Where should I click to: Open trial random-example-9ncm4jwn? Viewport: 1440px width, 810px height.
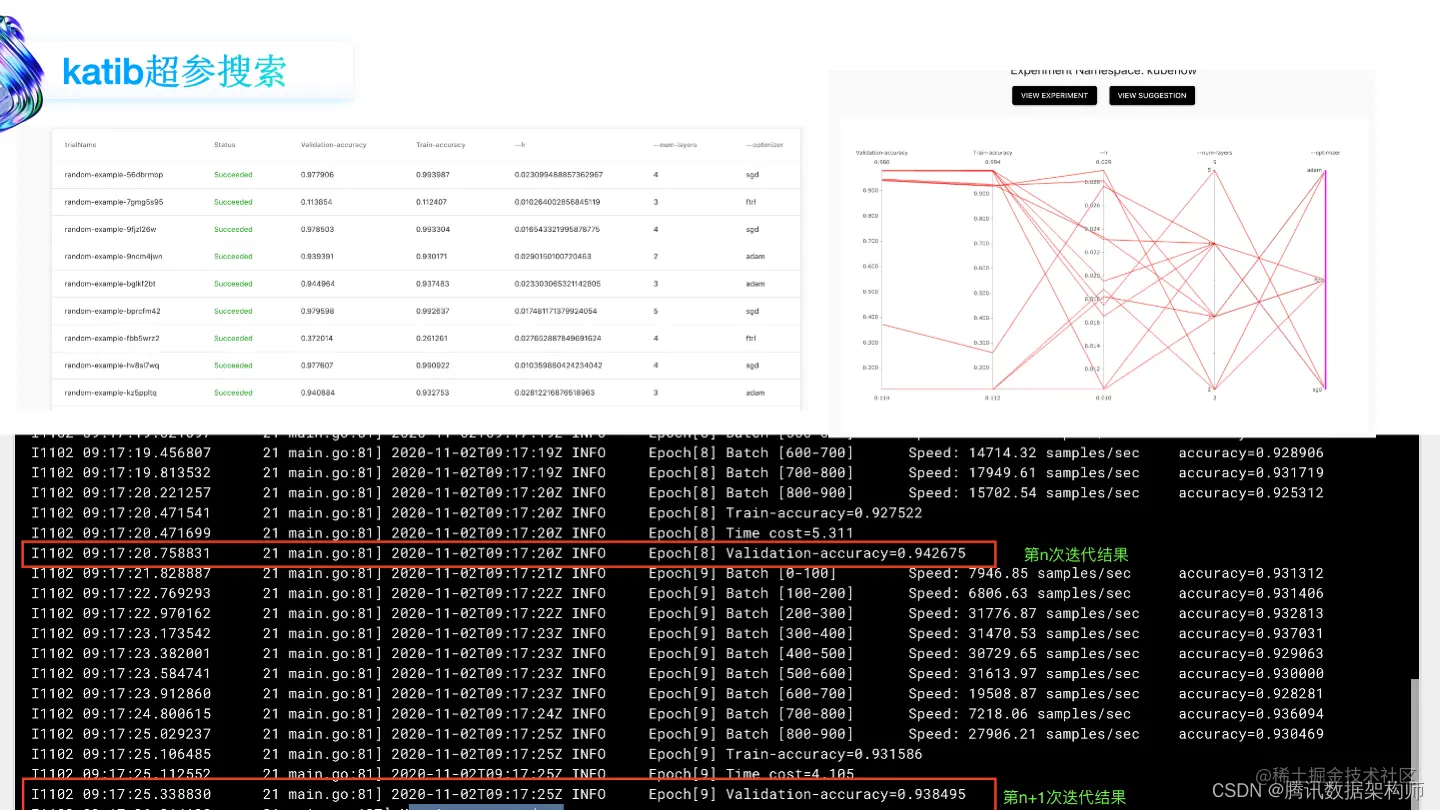(x=113, y=257)
